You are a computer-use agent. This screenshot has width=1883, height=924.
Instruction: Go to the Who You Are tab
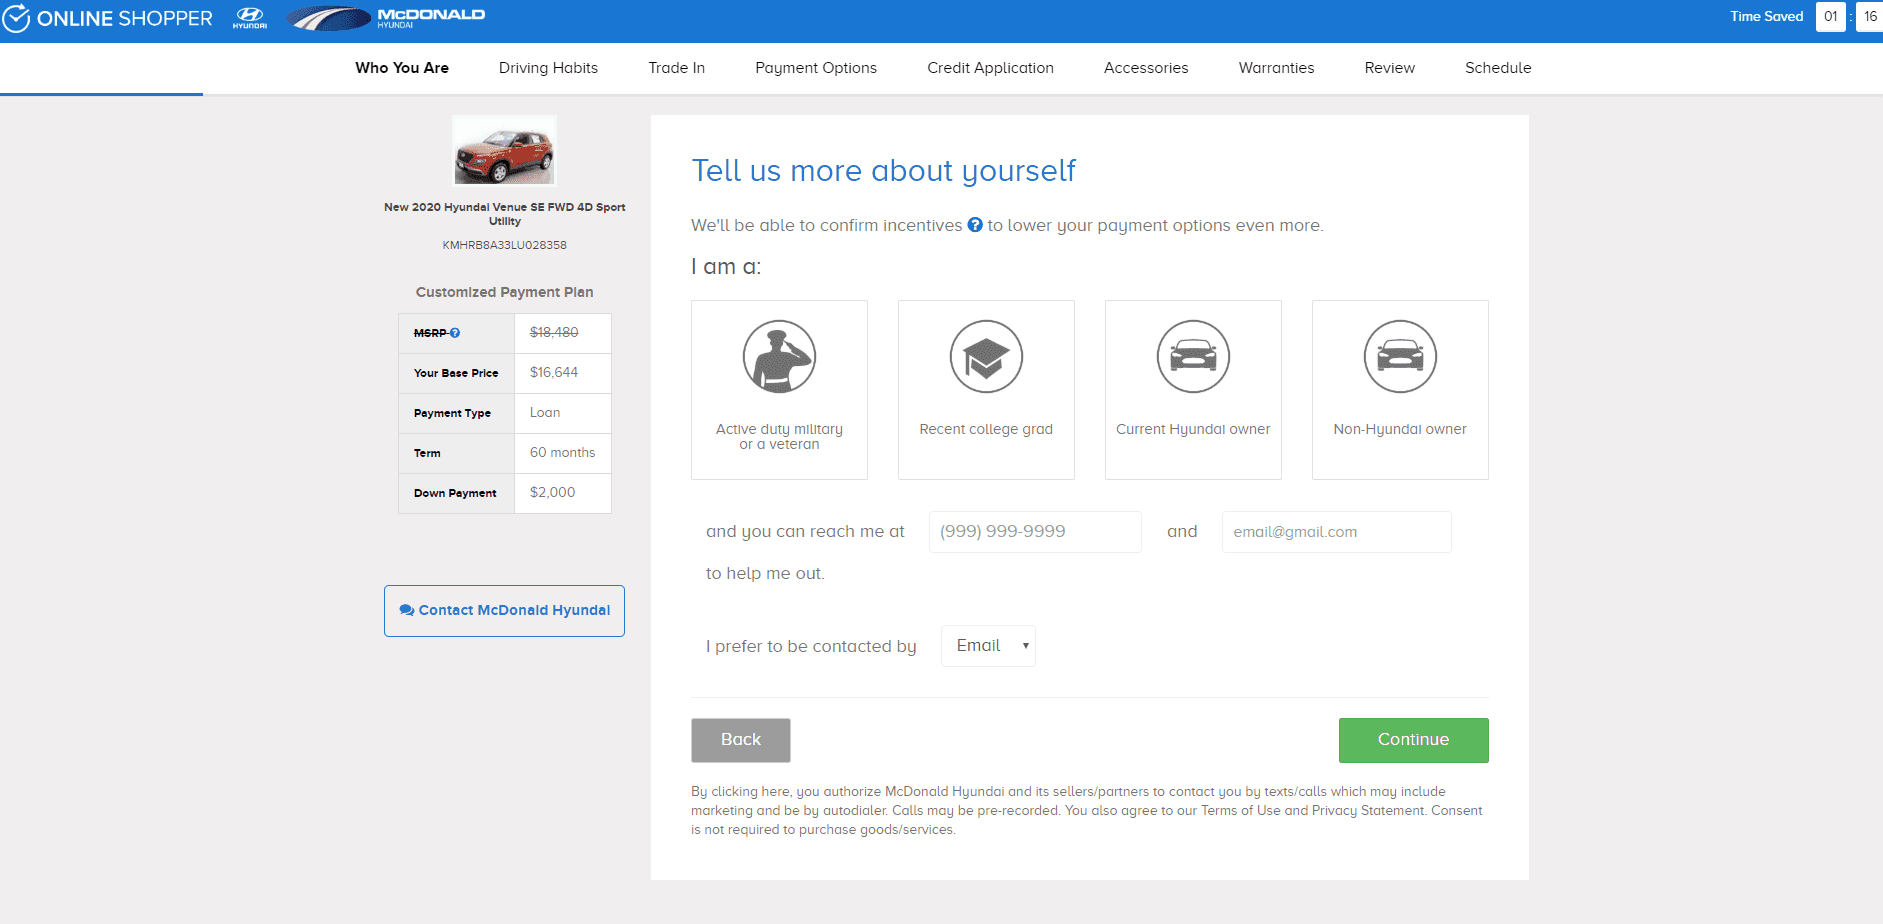(402, 68)
